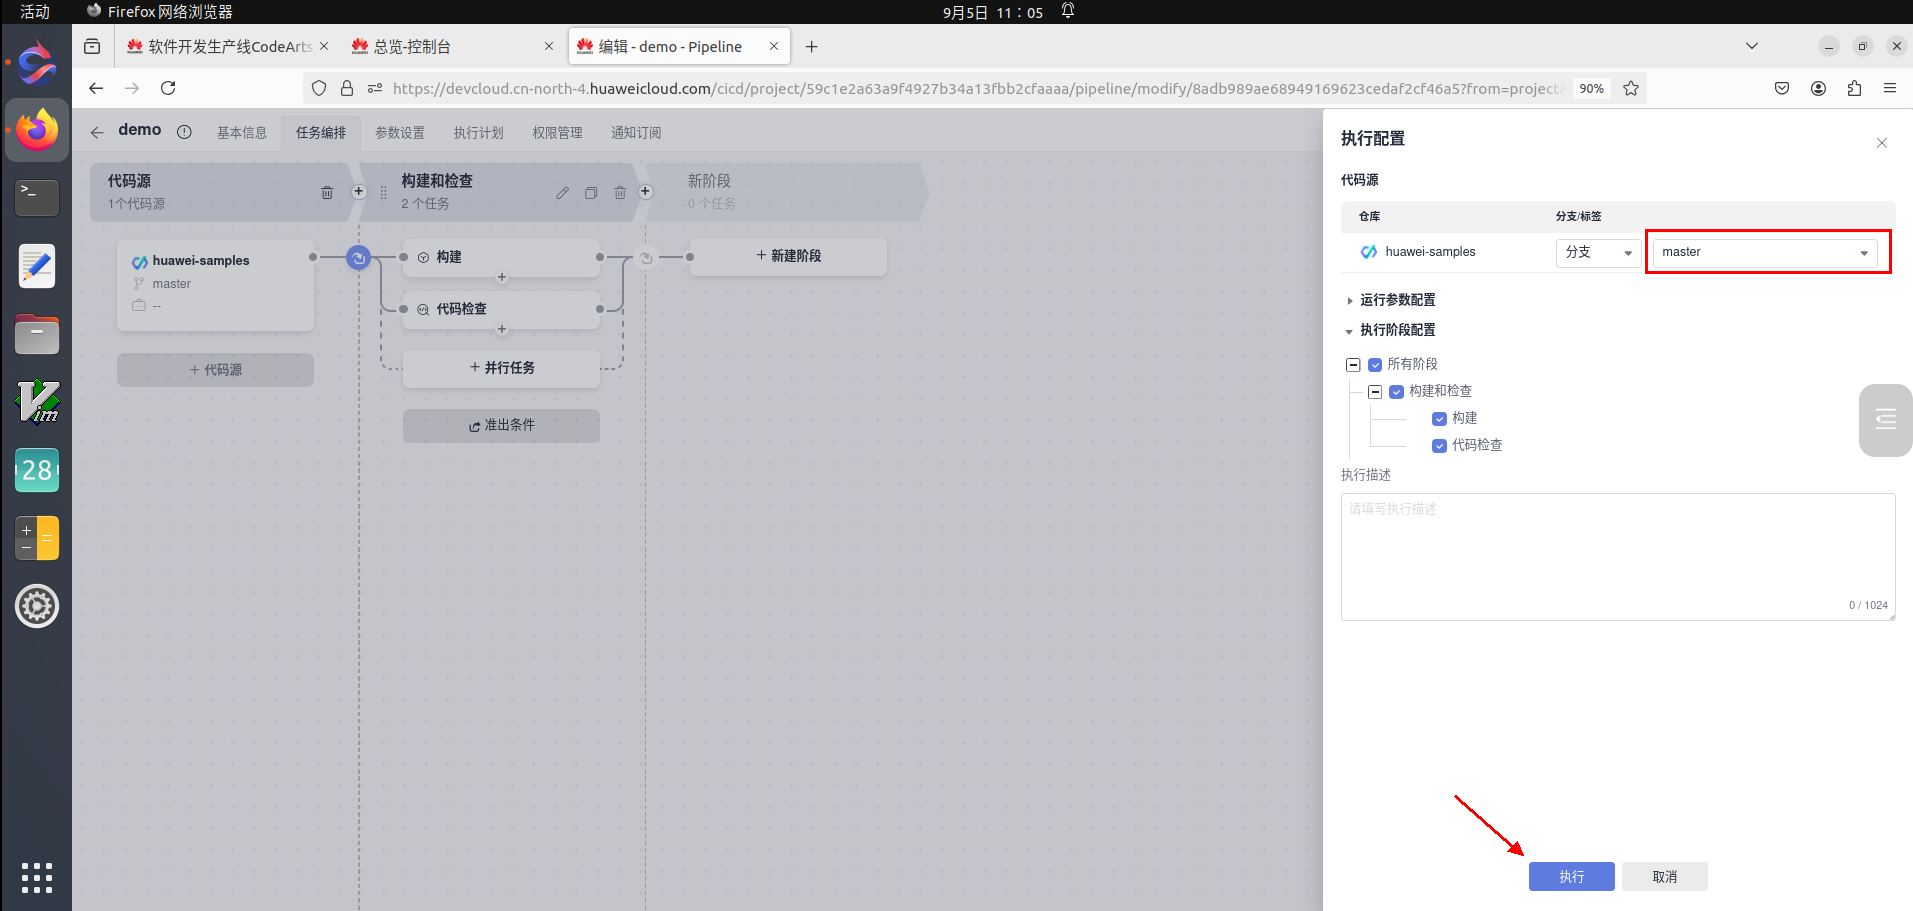Viewport: 1913px width, 911px height.
Task: Open the info icon next to demo
Action: click(x=184, y=132)
